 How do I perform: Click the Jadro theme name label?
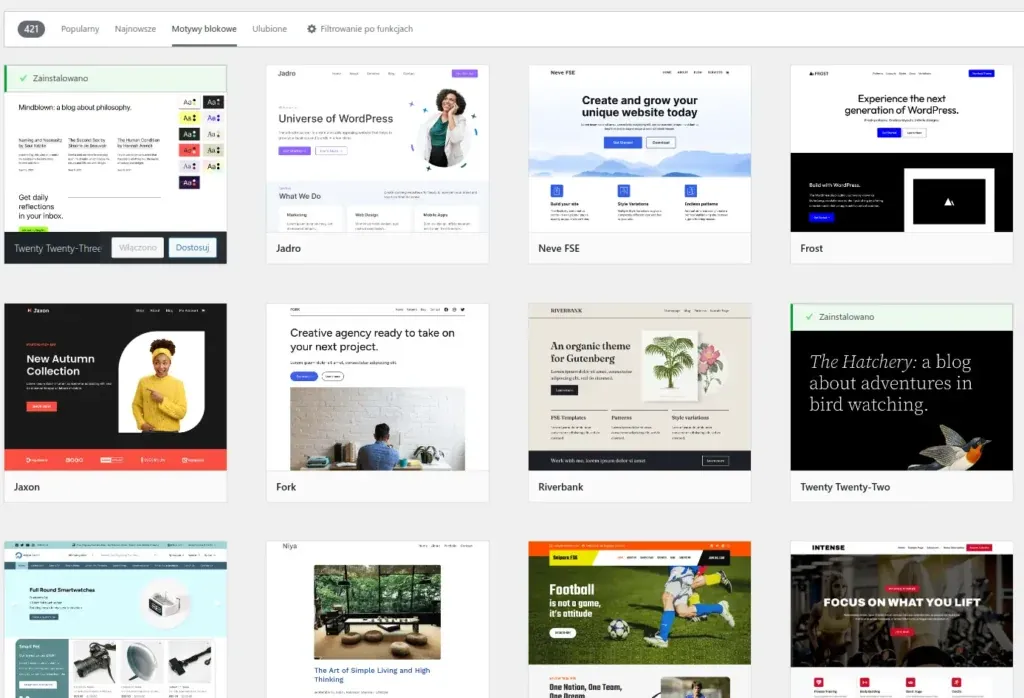[288, 248]
